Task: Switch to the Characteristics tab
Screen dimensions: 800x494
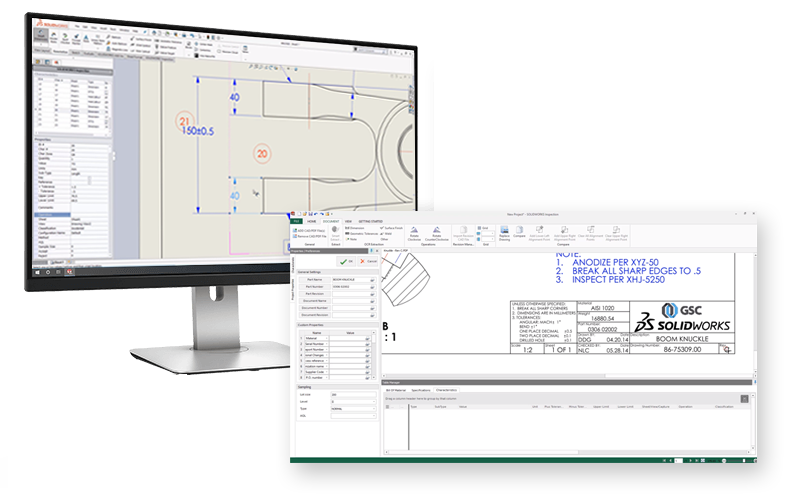Action: (447, 390)
